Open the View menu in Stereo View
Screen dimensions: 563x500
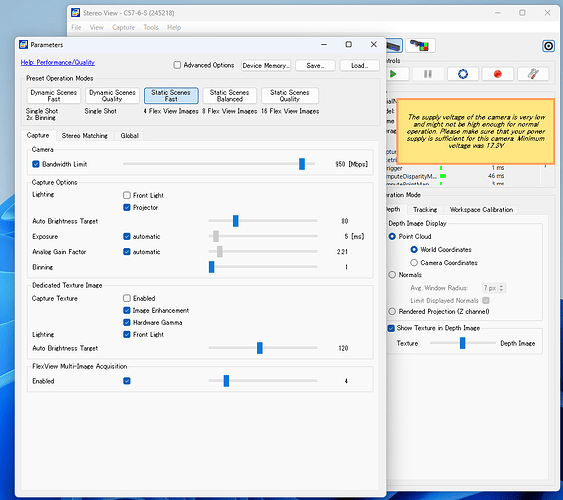[x=97, y=28]
